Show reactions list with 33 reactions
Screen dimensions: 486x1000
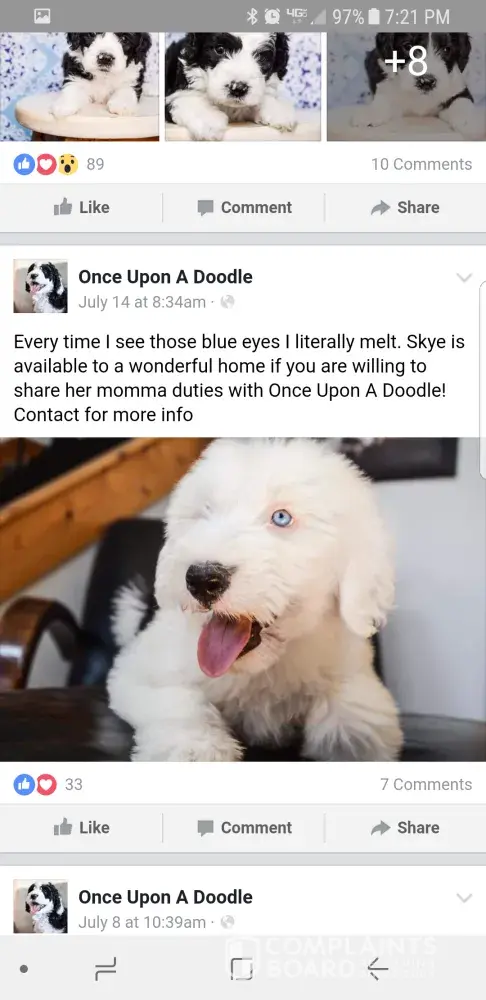pyautogui.click(x=48, y=784)
